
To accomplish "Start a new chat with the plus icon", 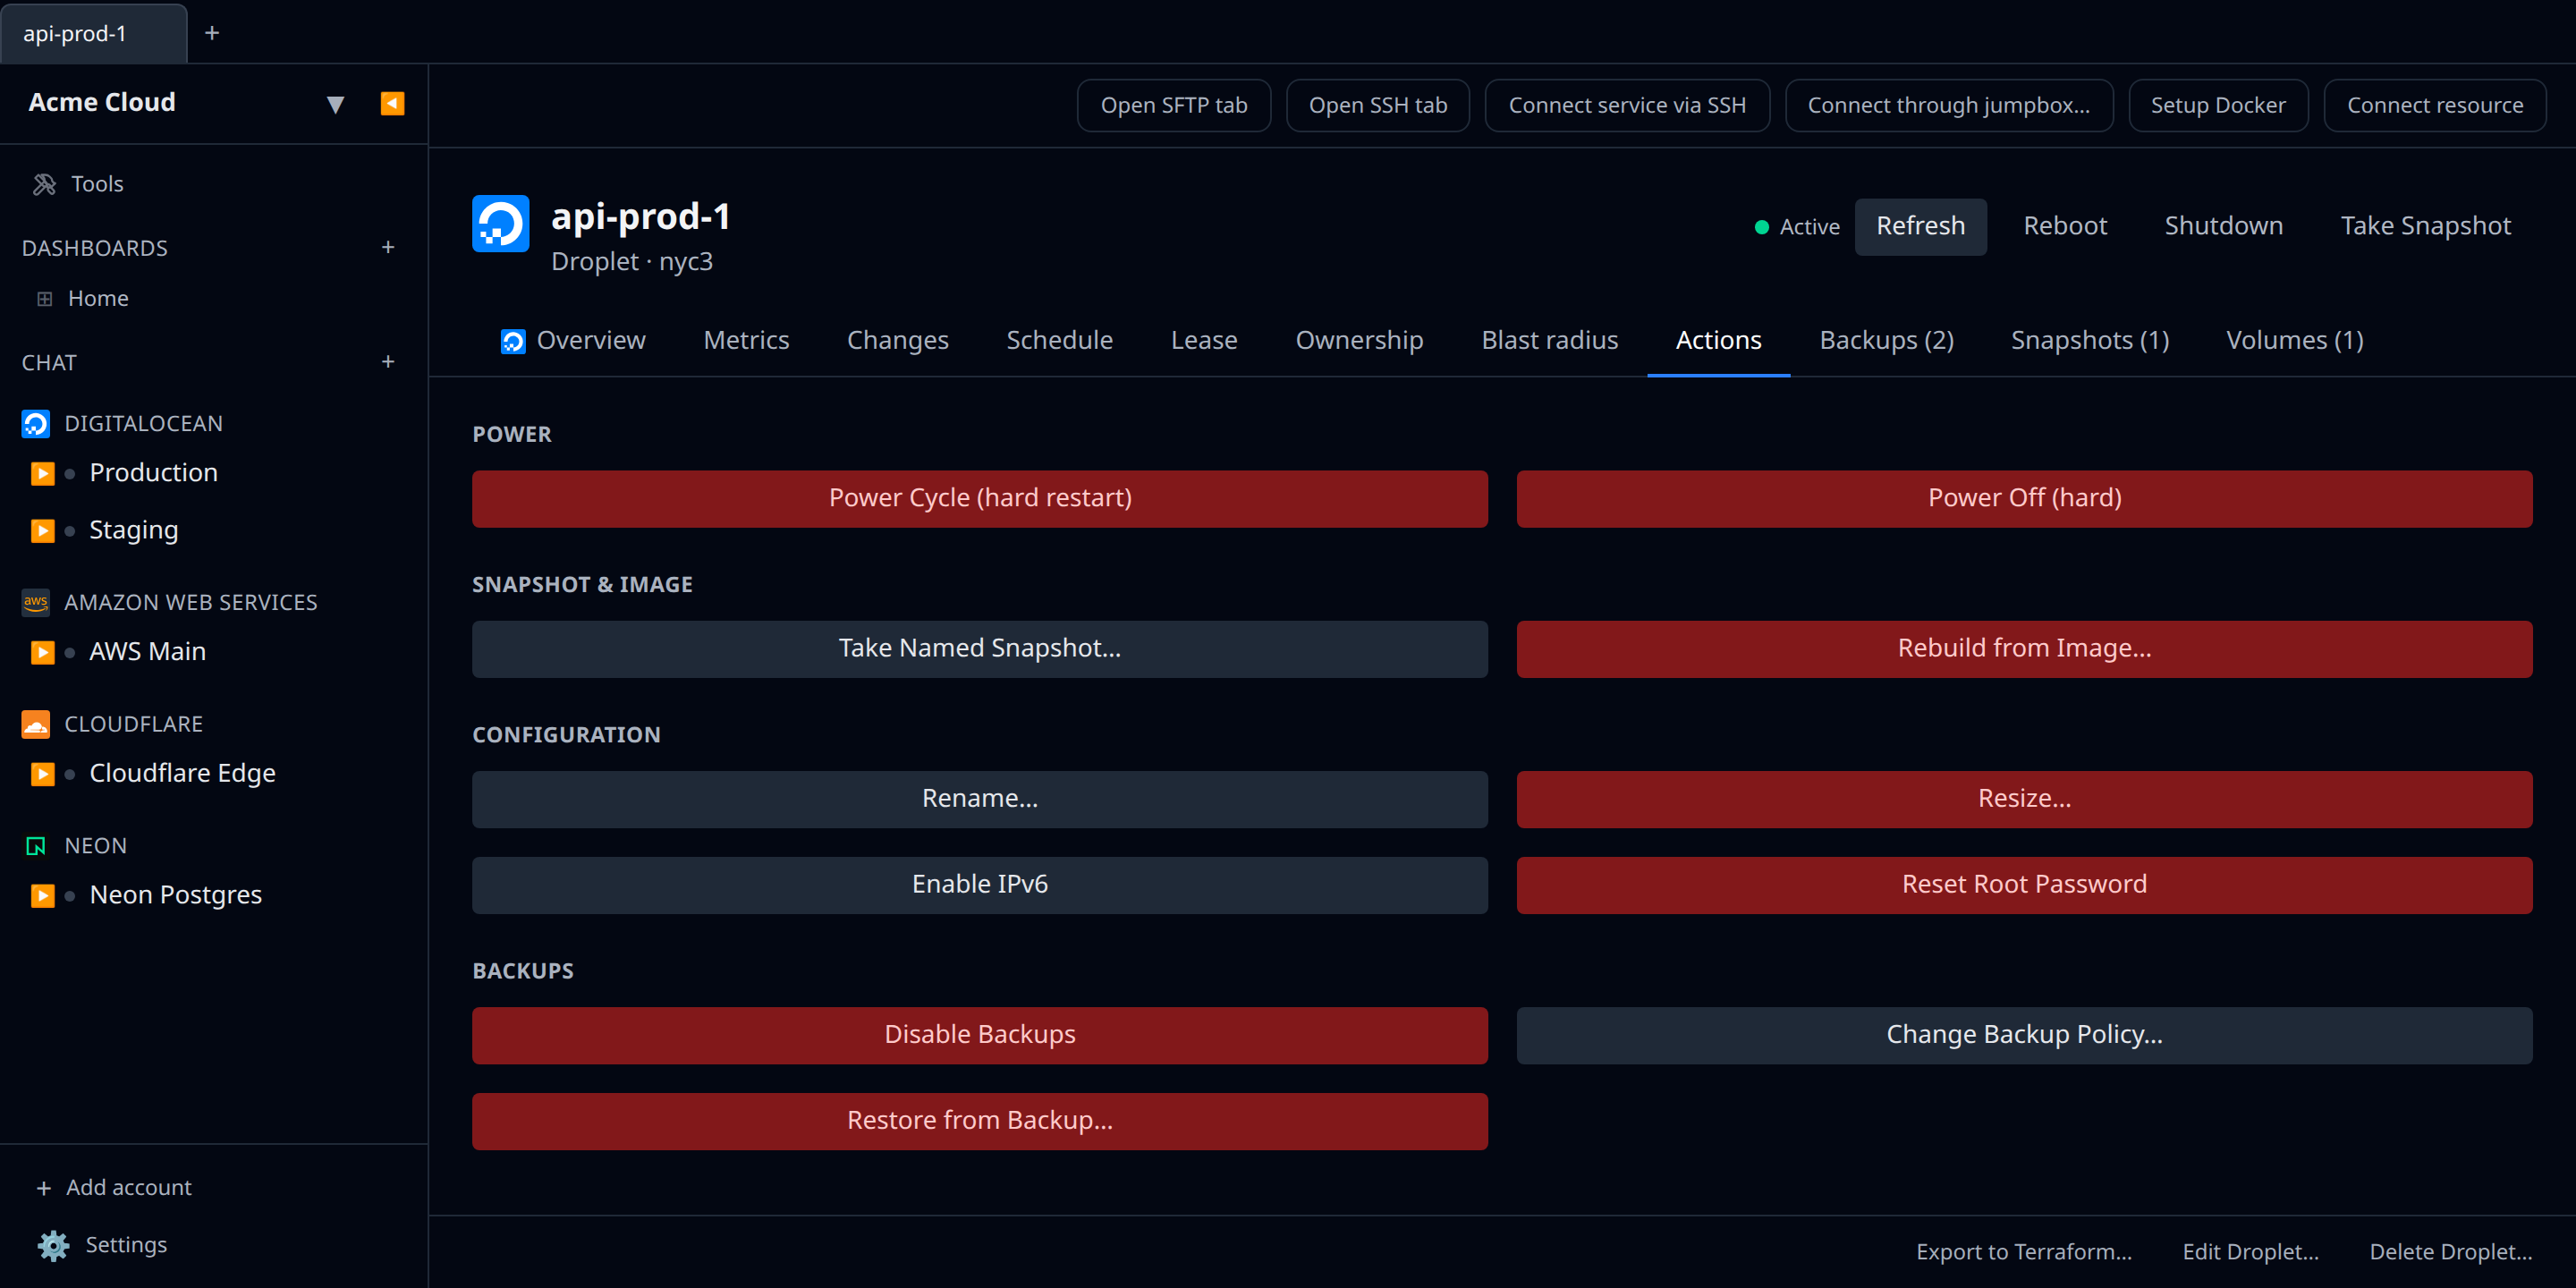I will [x=388, y=362].
